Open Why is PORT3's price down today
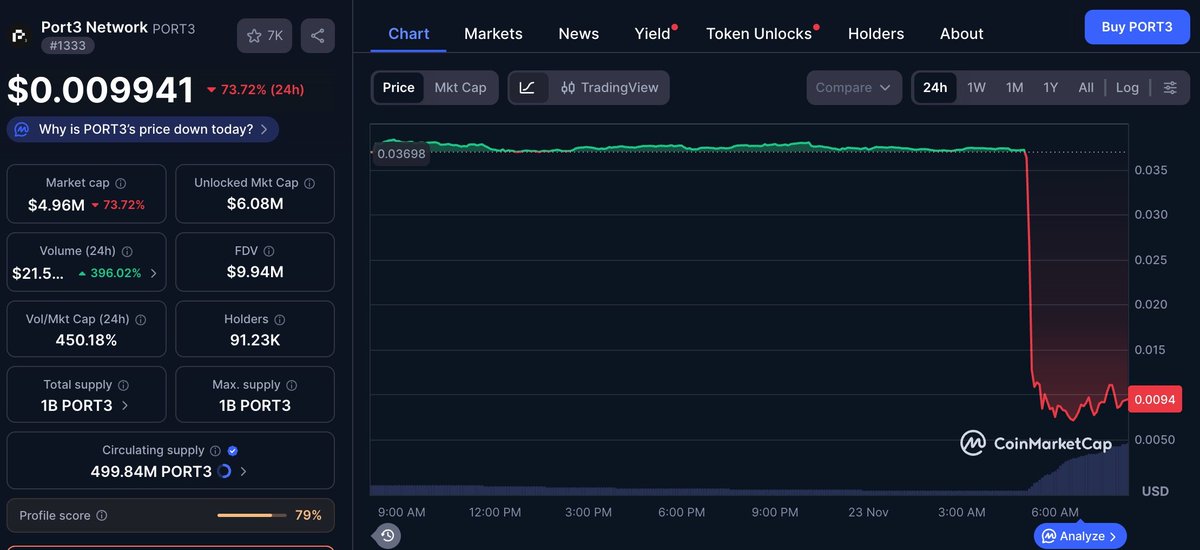The height and width of the screenshot is (550, 1200). click(x=143, y=129)
